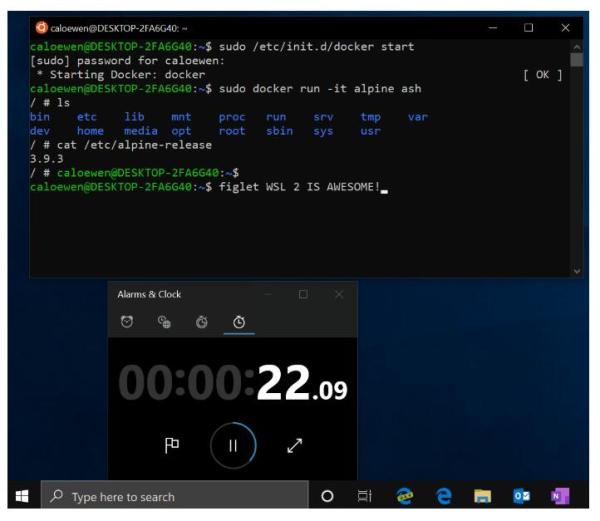The image size is (600, 521).
Task: Open the Windows Start menu
Action: [x=22, y=496]
